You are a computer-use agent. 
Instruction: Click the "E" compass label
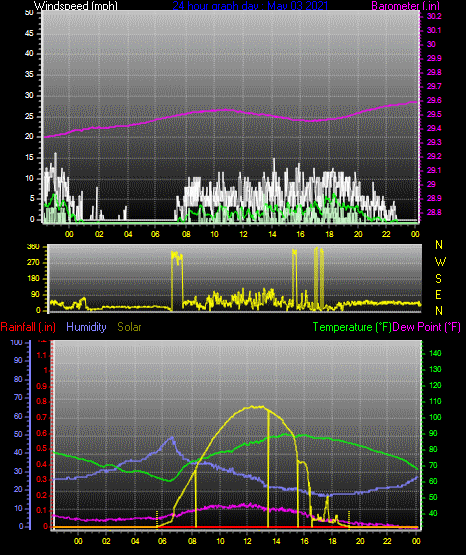click(439, 295)
